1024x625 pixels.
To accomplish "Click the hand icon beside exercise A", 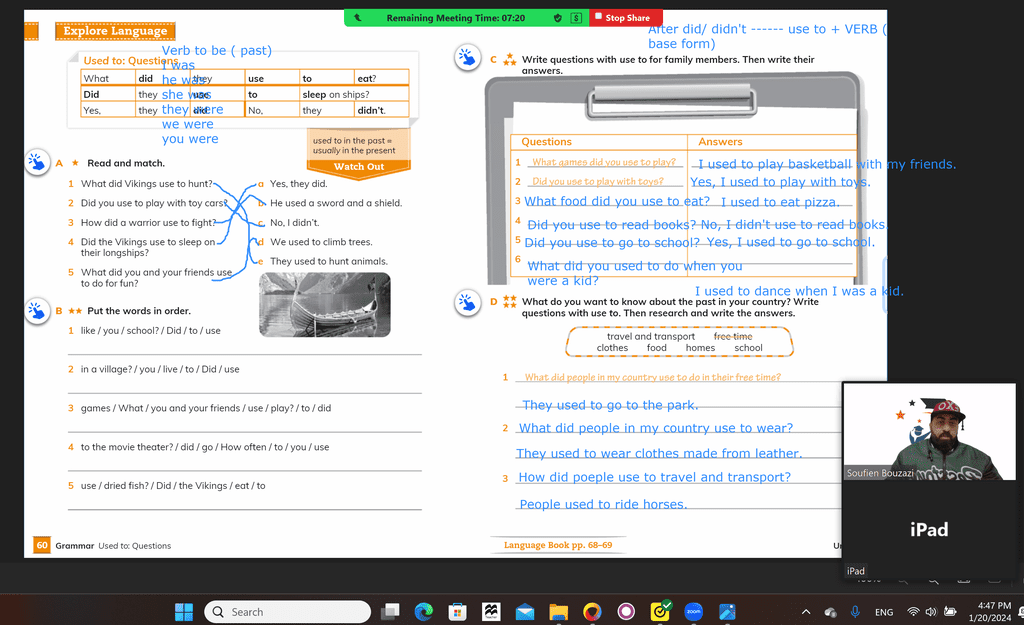I will [x=37, y=162].
